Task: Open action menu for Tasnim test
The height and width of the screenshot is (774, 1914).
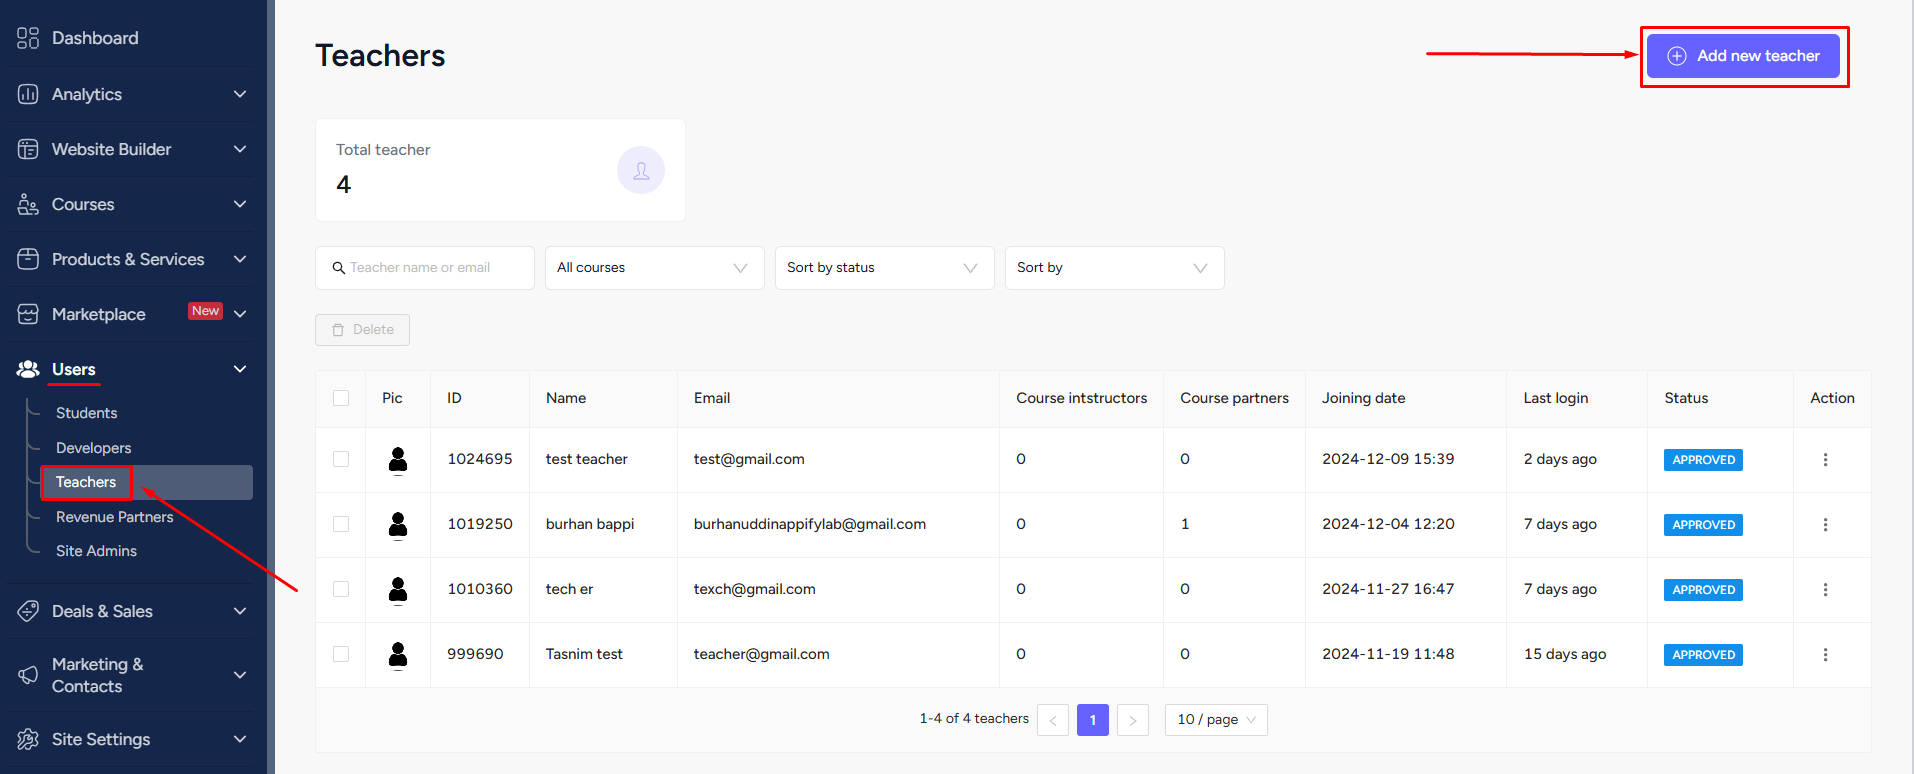Action: coord(1825,655)
